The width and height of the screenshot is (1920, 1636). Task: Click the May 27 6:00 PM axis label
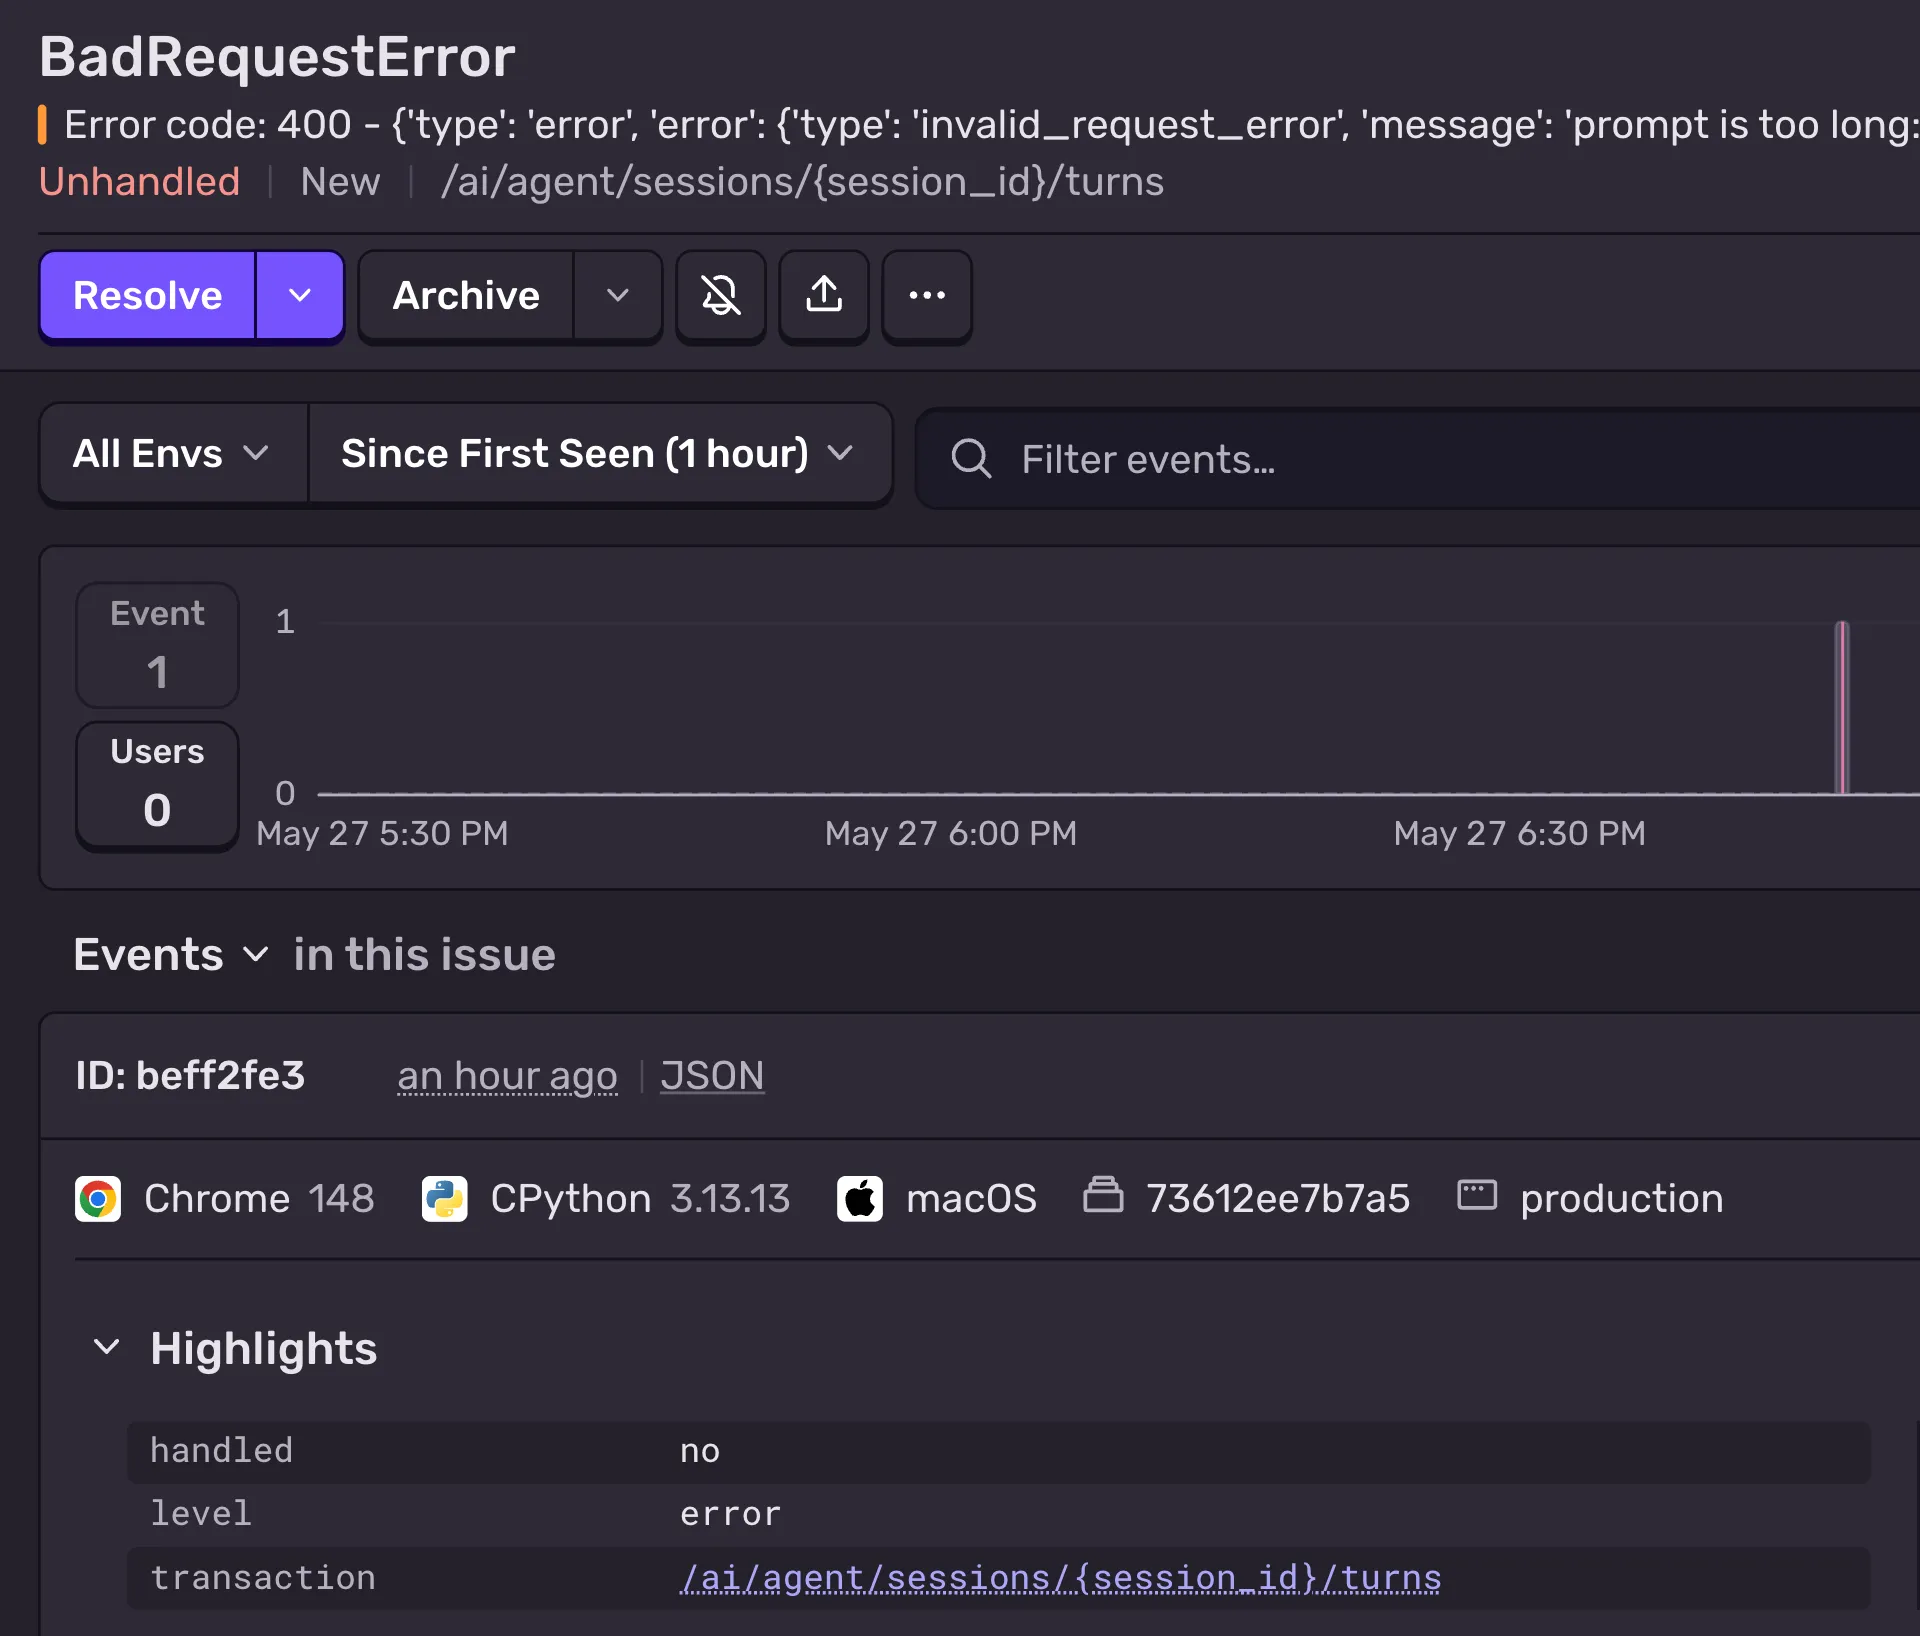coord(950,833)
